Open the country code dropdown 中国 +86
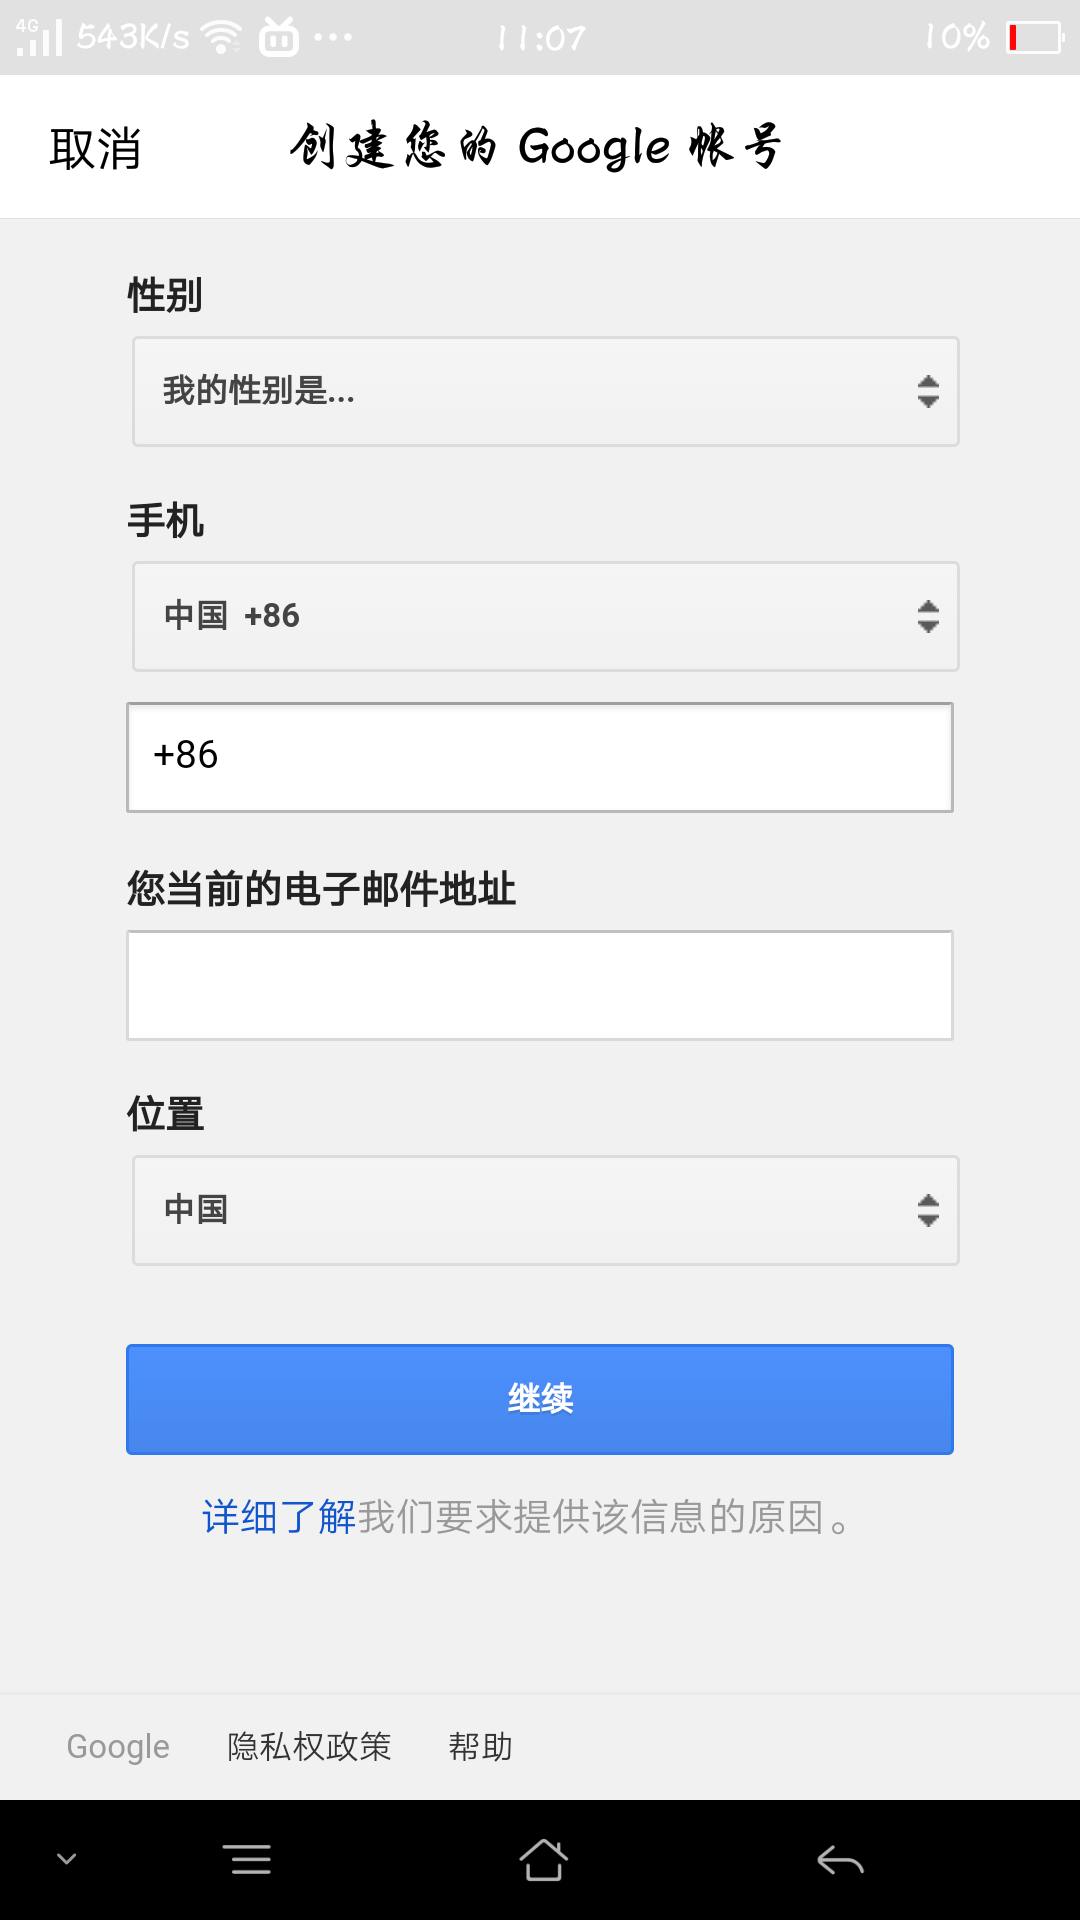The width and height of the screenshot is (1080, 1920). [x=546, y=616]
